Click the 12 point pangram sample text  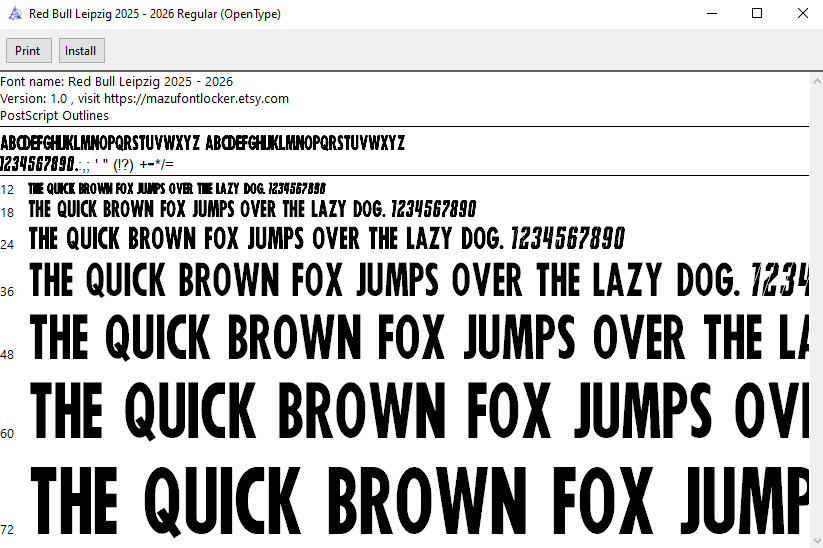(x=177, y=188)
